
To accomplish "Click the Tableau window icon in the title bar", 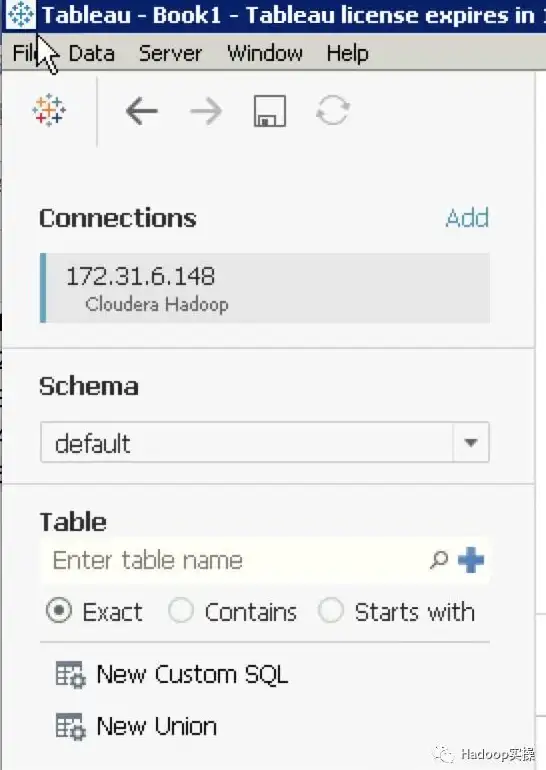I will [x=21, y=15].
